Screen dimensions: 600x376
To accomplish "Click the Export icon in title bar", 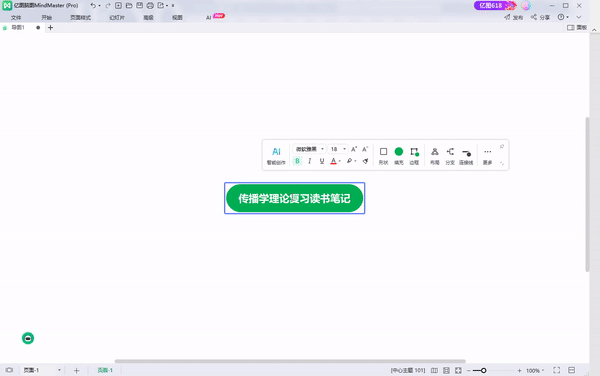I will tap(161, 6).
